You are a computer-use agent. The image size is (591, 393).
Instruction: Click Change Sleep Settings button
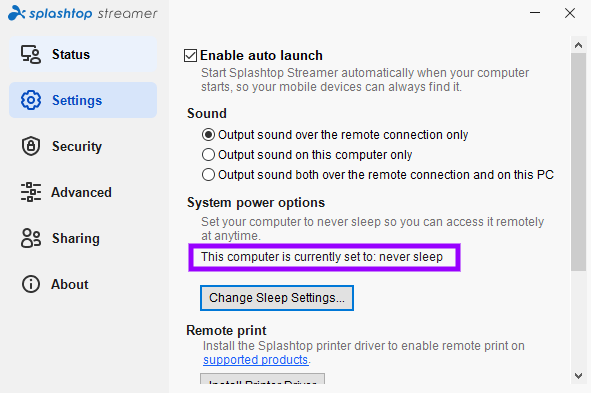point(277,298)
